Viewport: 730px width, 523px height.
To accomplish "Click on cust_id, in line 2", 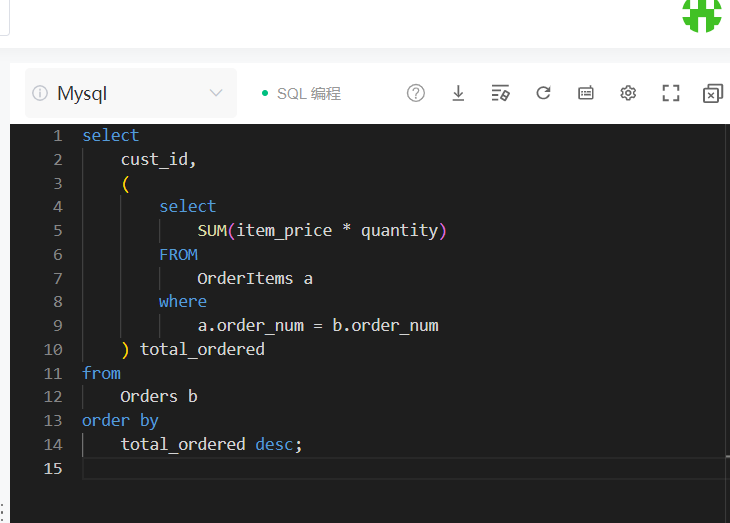I will pyautogui.click(x=158, y=160).
